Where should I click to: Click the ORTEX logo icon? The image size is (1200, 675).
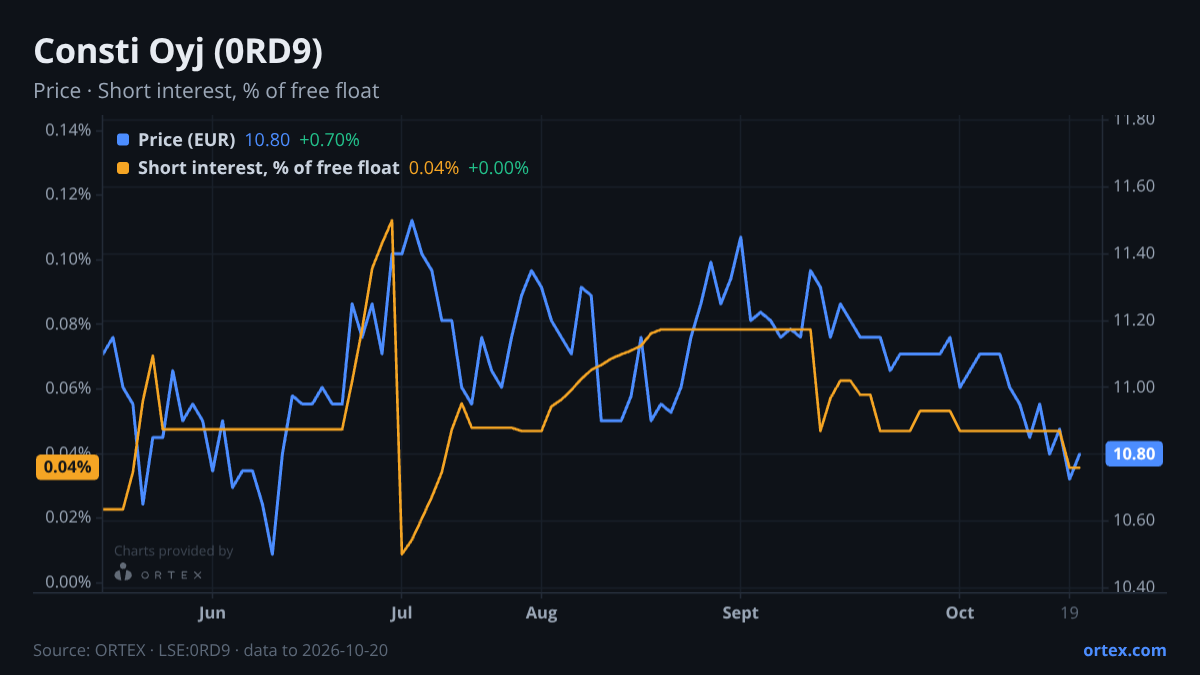pyautogui.click(x=123, y=573)
